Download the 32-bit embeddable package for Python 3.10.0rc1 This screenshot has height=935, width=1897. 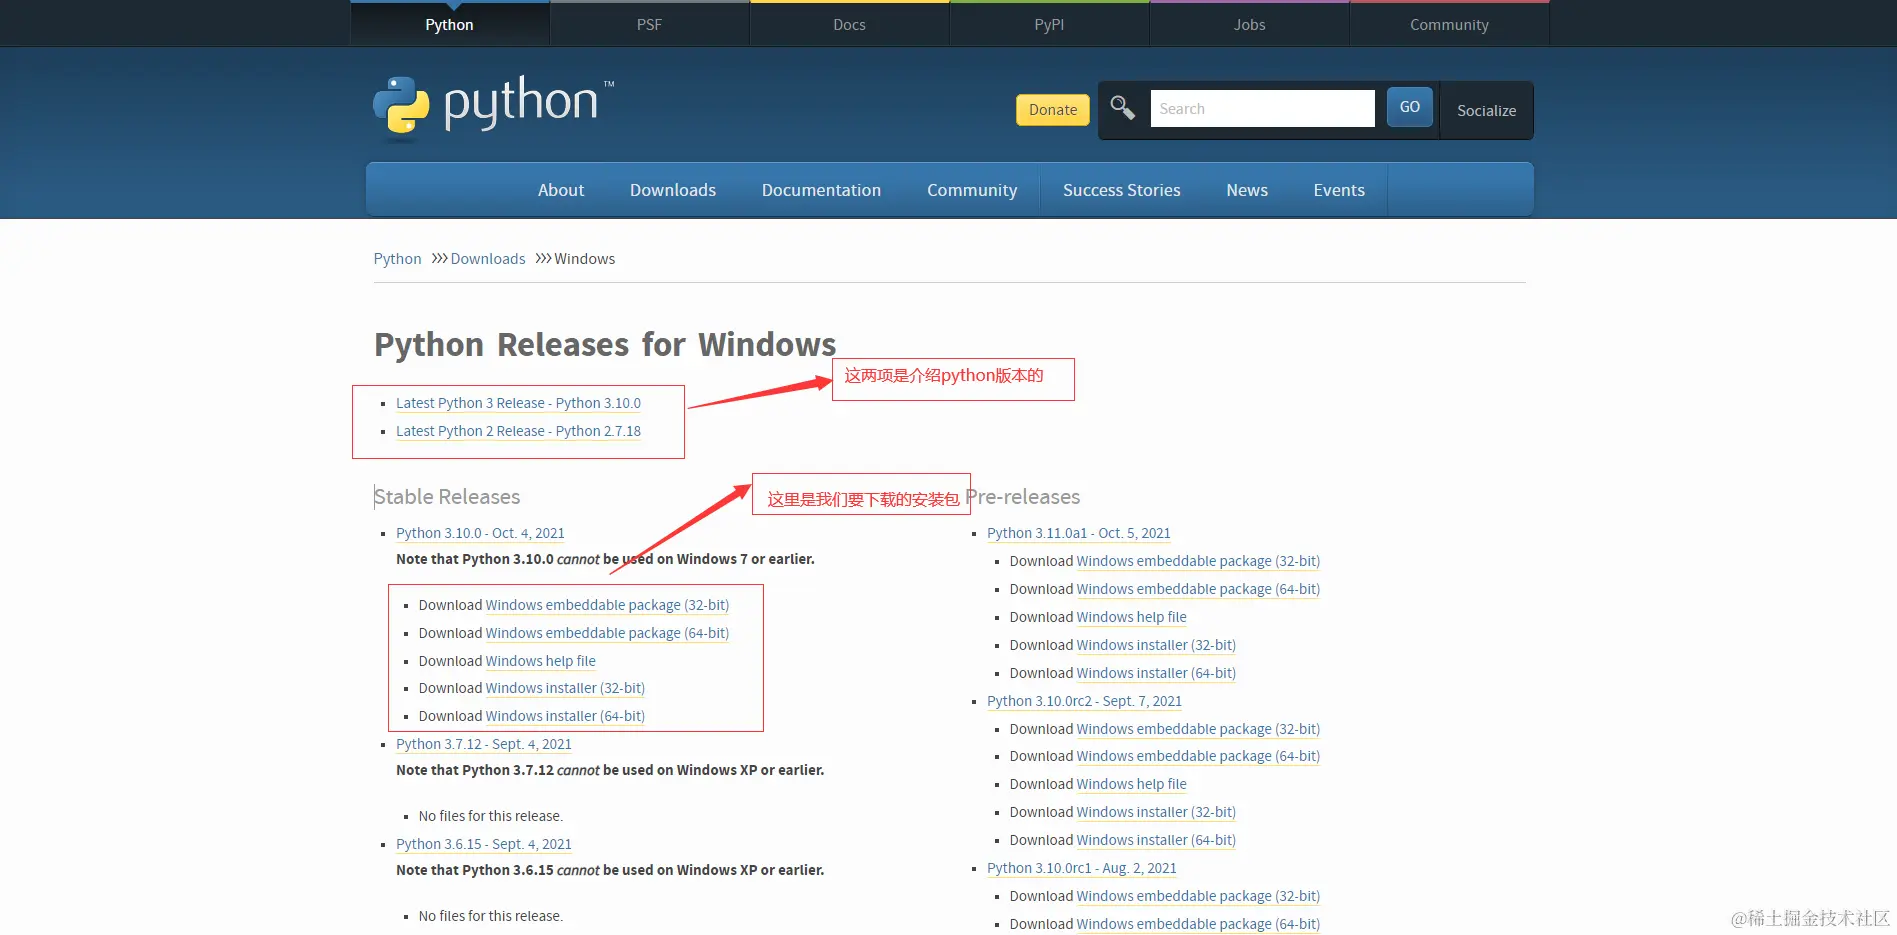pos(1198,896)
